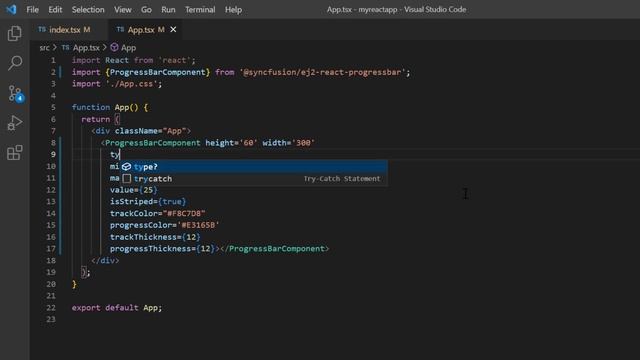Select the type? autocomplete suggestion
640x360 pixels.
pyautogui.click(x=253, y=167)
